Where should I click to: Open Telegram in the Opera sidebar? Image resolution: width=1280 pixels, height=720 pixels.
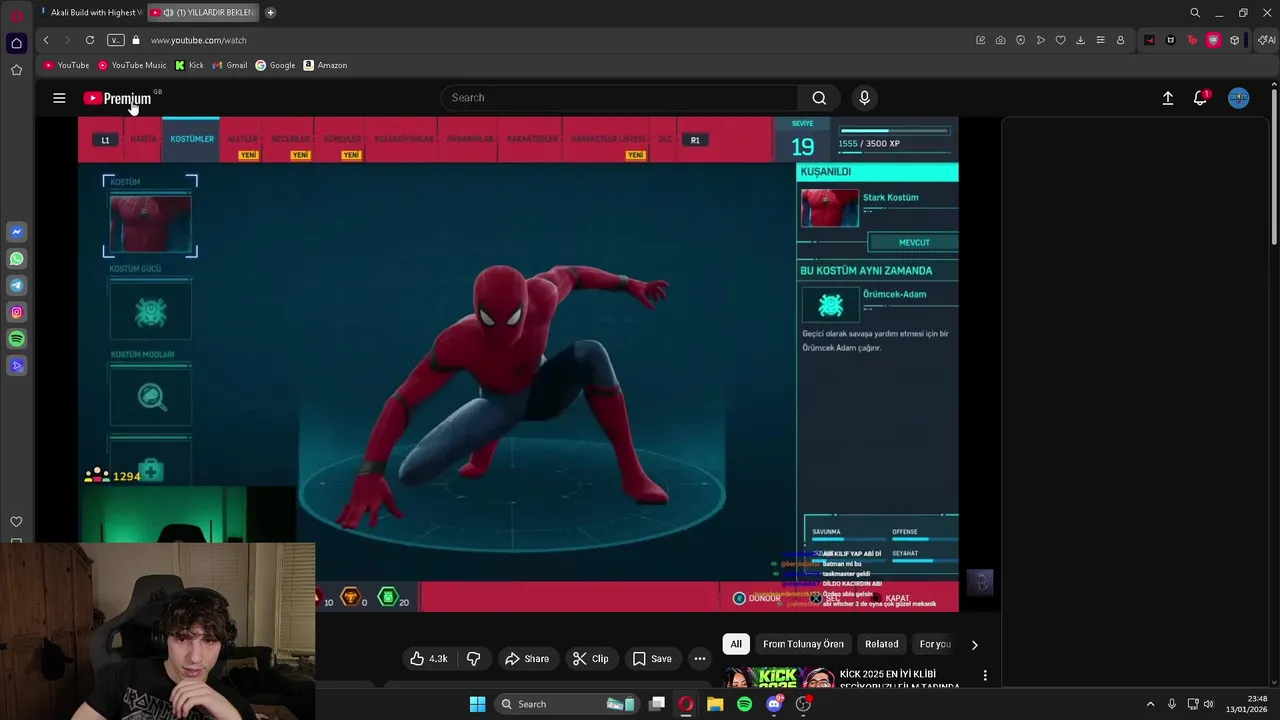click(x=16, y=286)
